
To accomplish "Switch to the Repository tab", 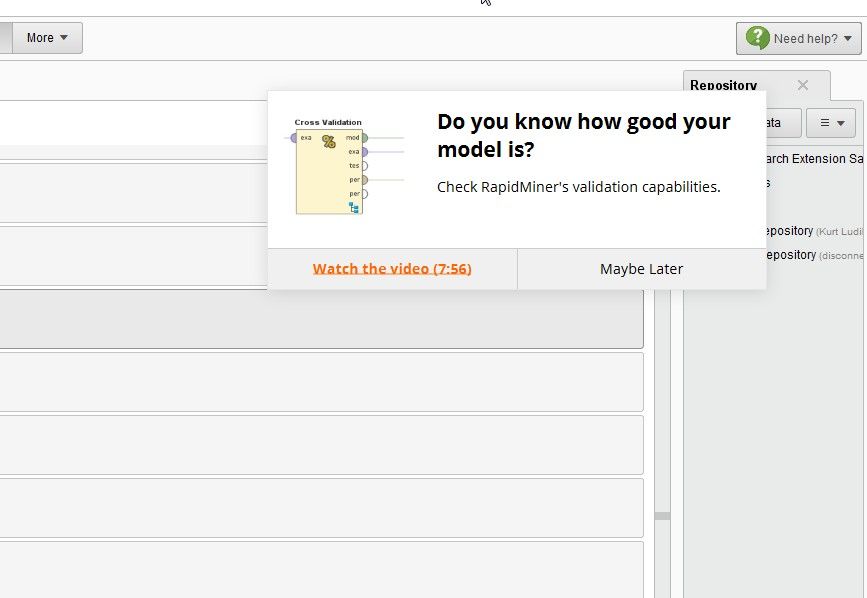I will pos(723,85).
